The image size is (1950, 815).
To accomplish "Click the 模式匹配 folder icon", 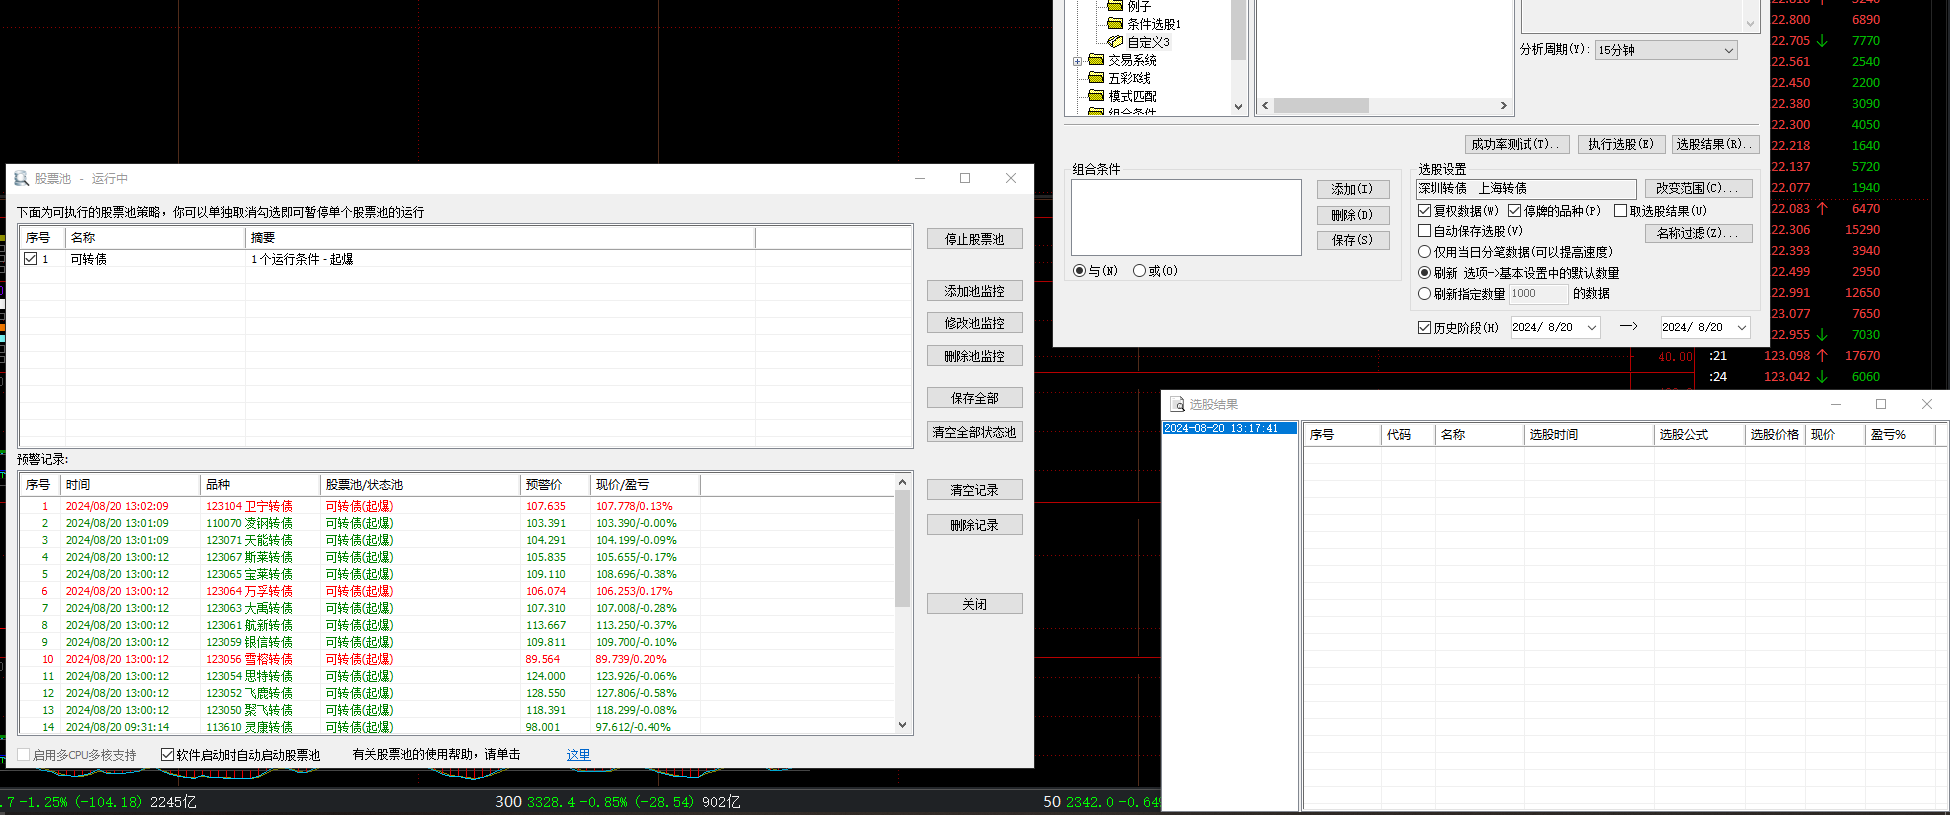I will [1096, 96].
